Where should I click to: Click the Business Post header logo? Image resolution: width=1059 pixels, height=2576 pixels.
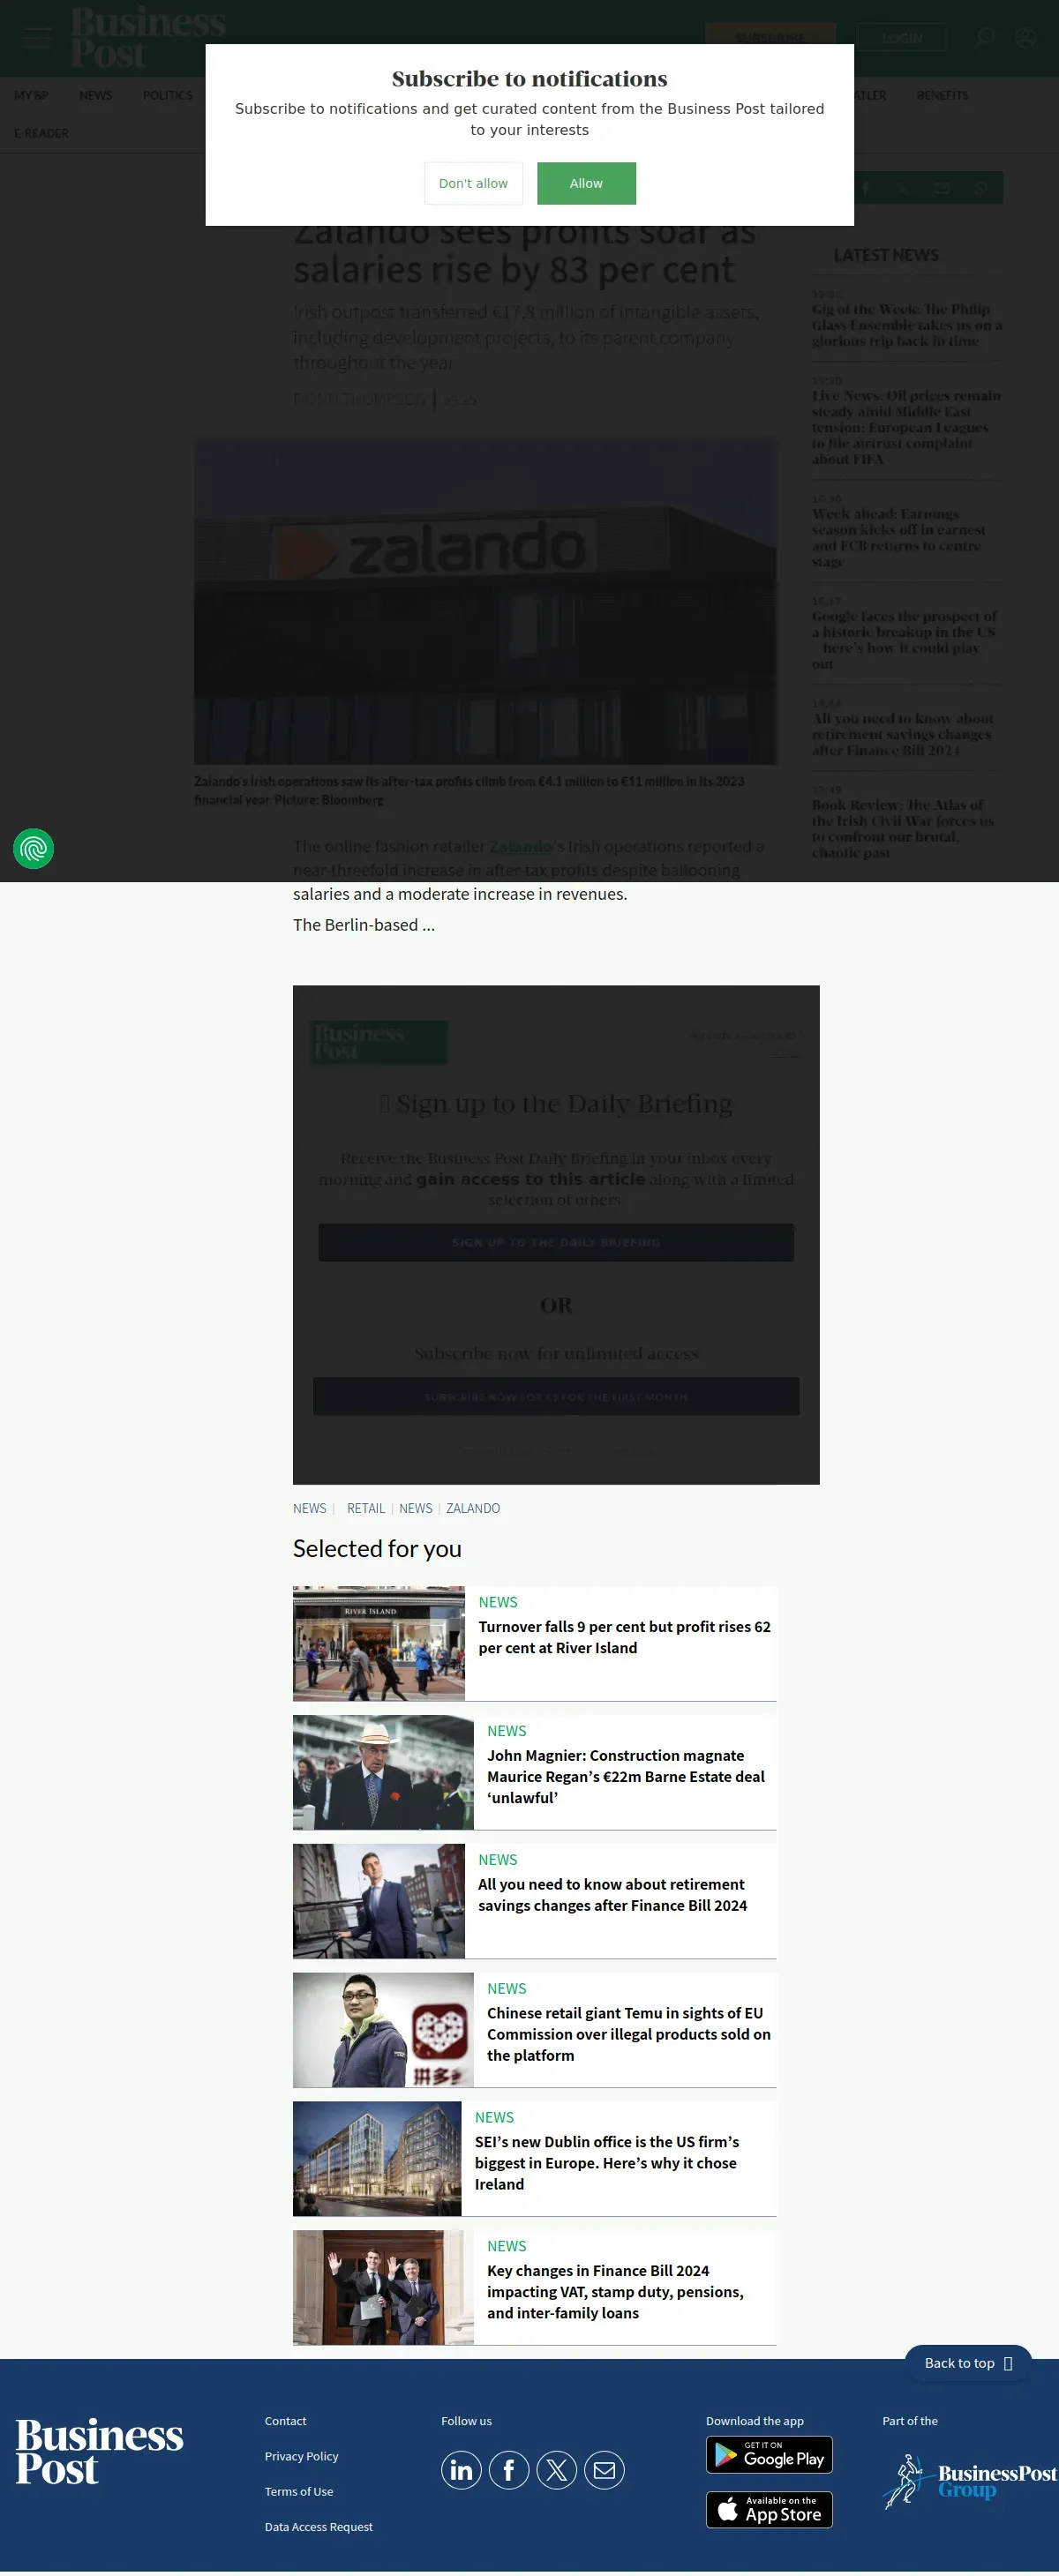coord(148,37)
